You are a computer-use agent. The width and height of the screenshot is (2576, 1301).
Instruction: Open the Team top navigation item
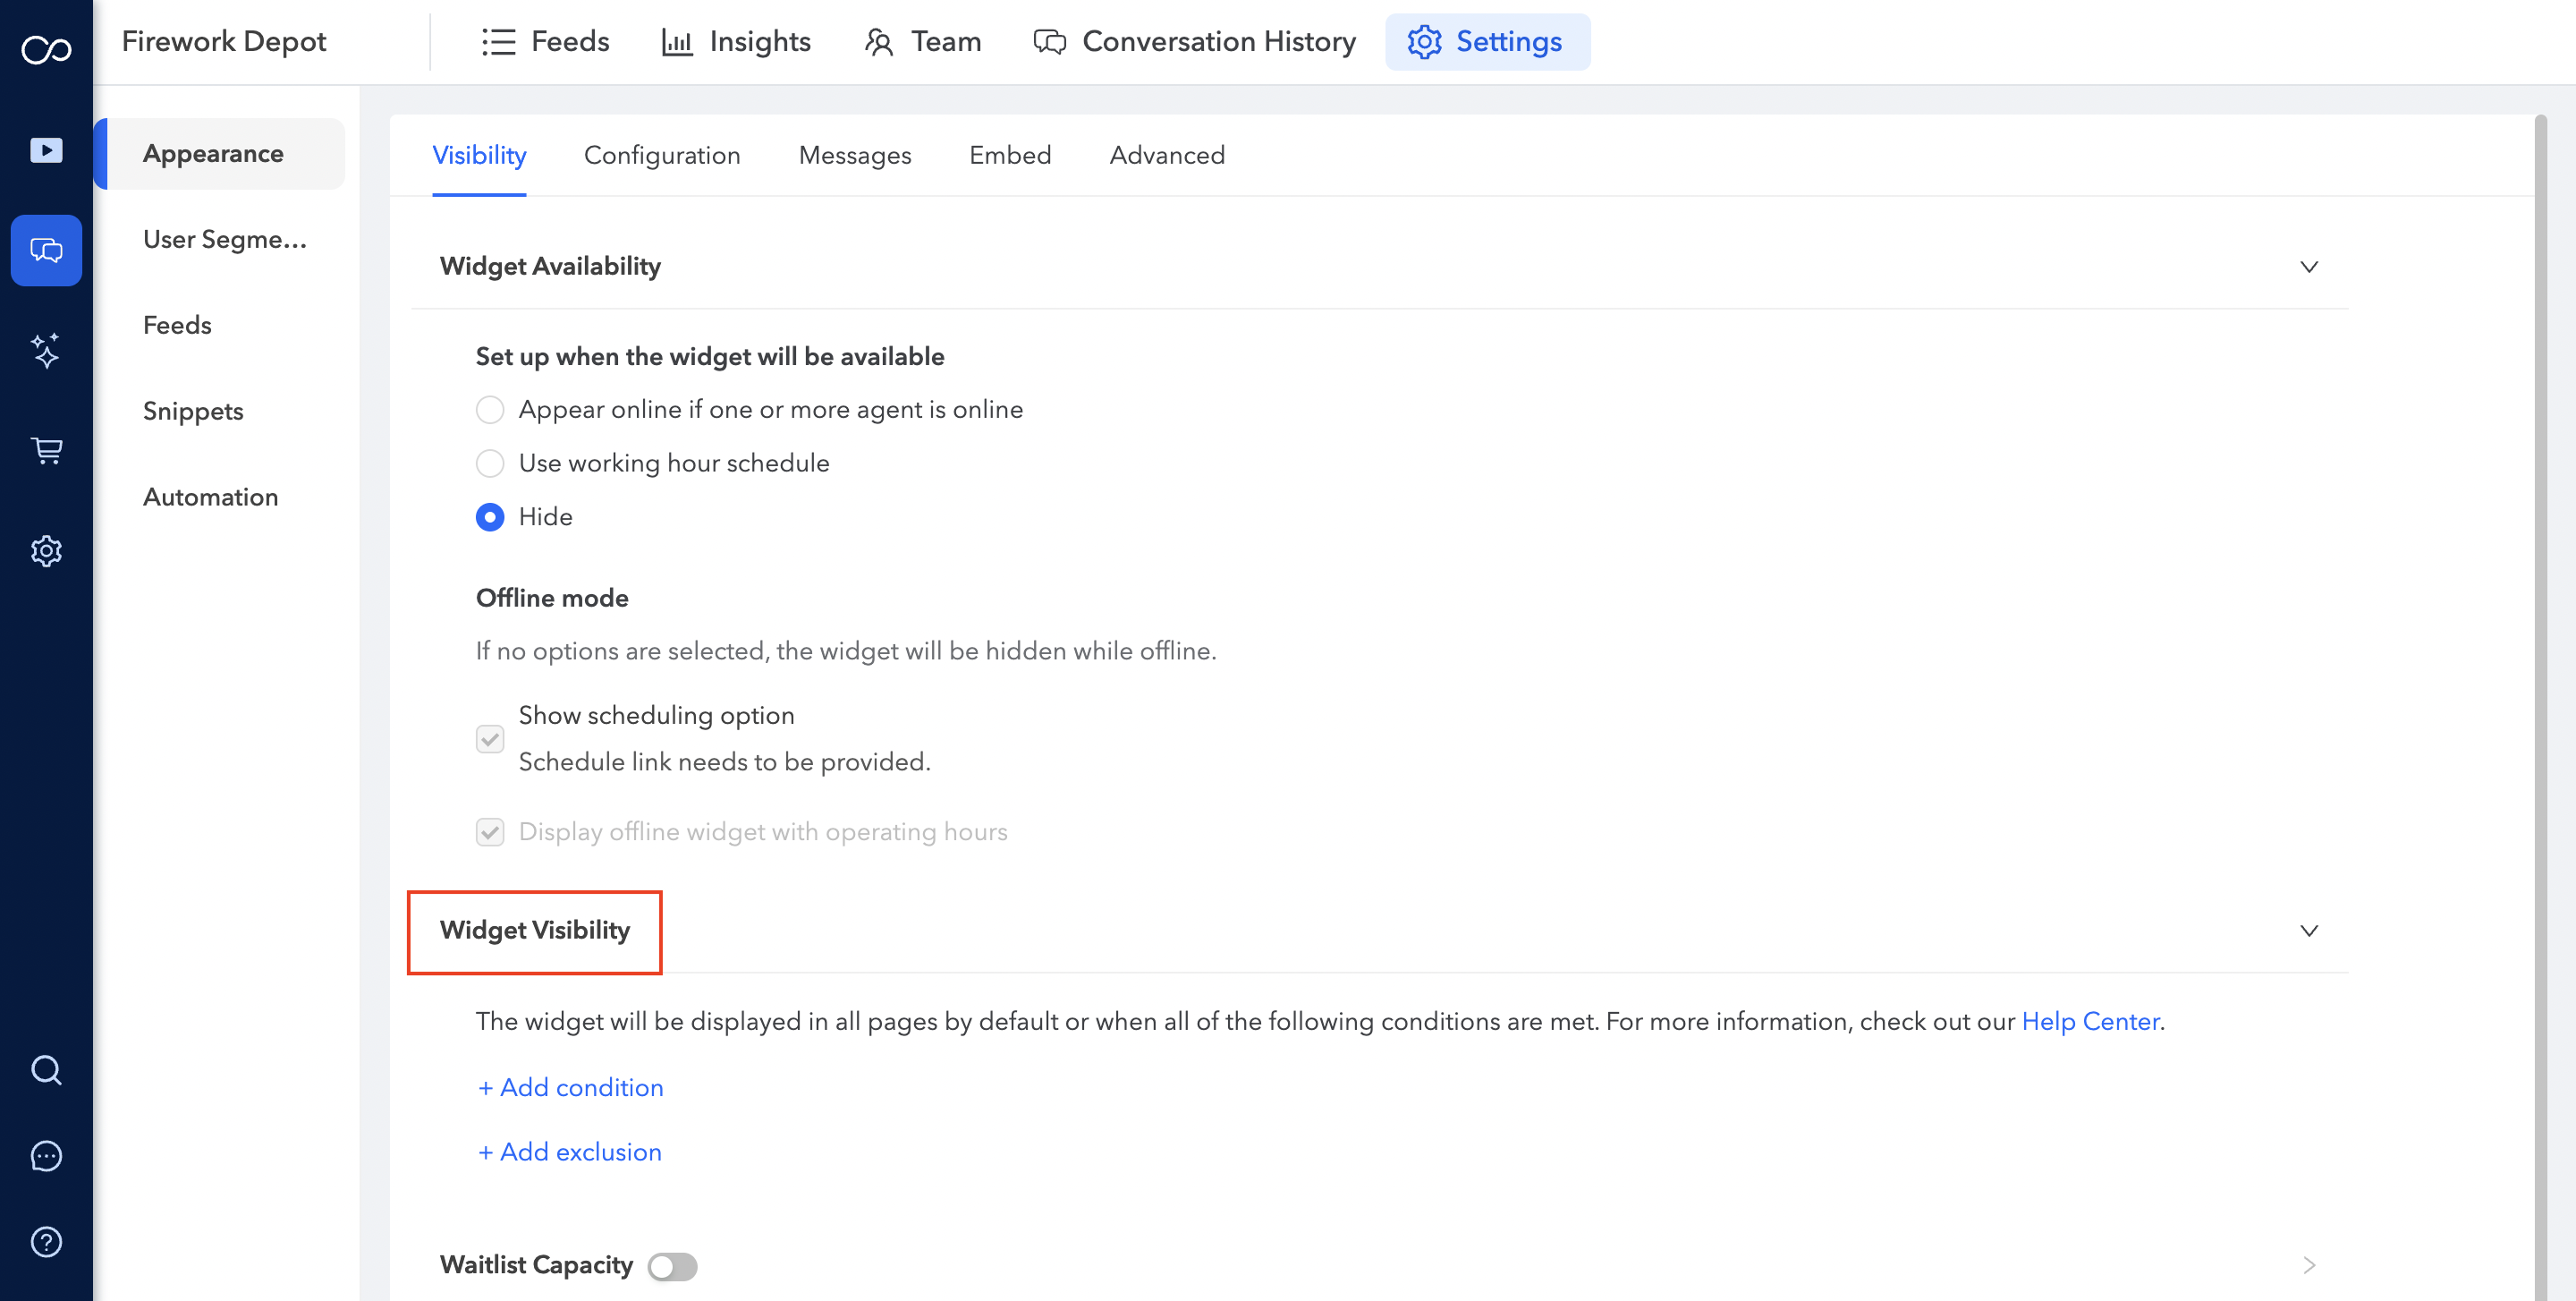click(923, 42)
